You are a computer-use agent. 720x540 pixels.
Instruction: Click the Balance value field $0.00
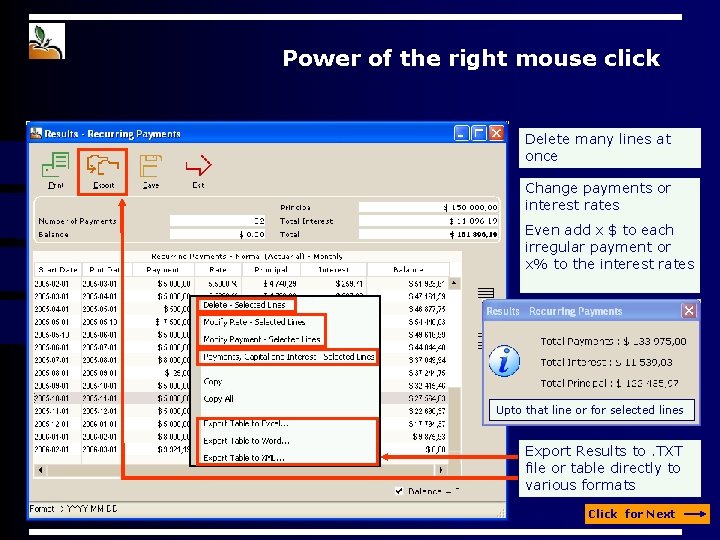218,234
